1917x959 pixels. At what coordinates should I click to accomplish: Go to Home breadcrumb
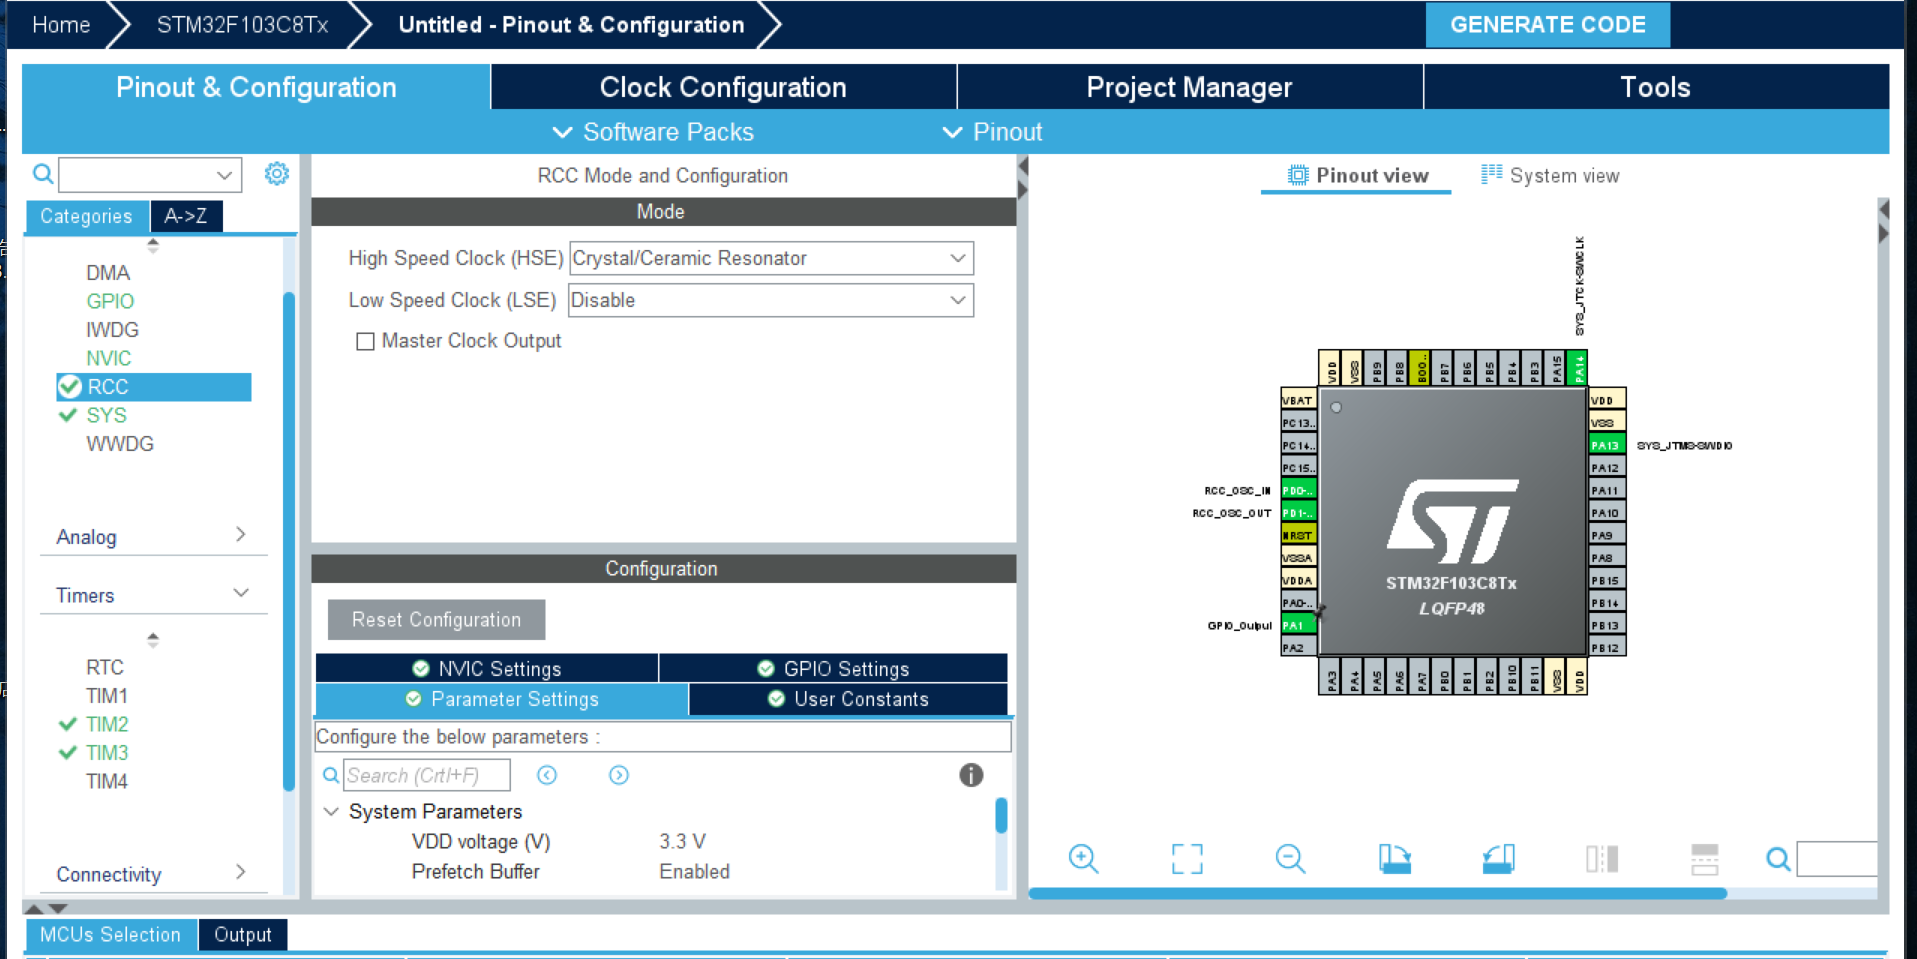click(x=61, y=25)
